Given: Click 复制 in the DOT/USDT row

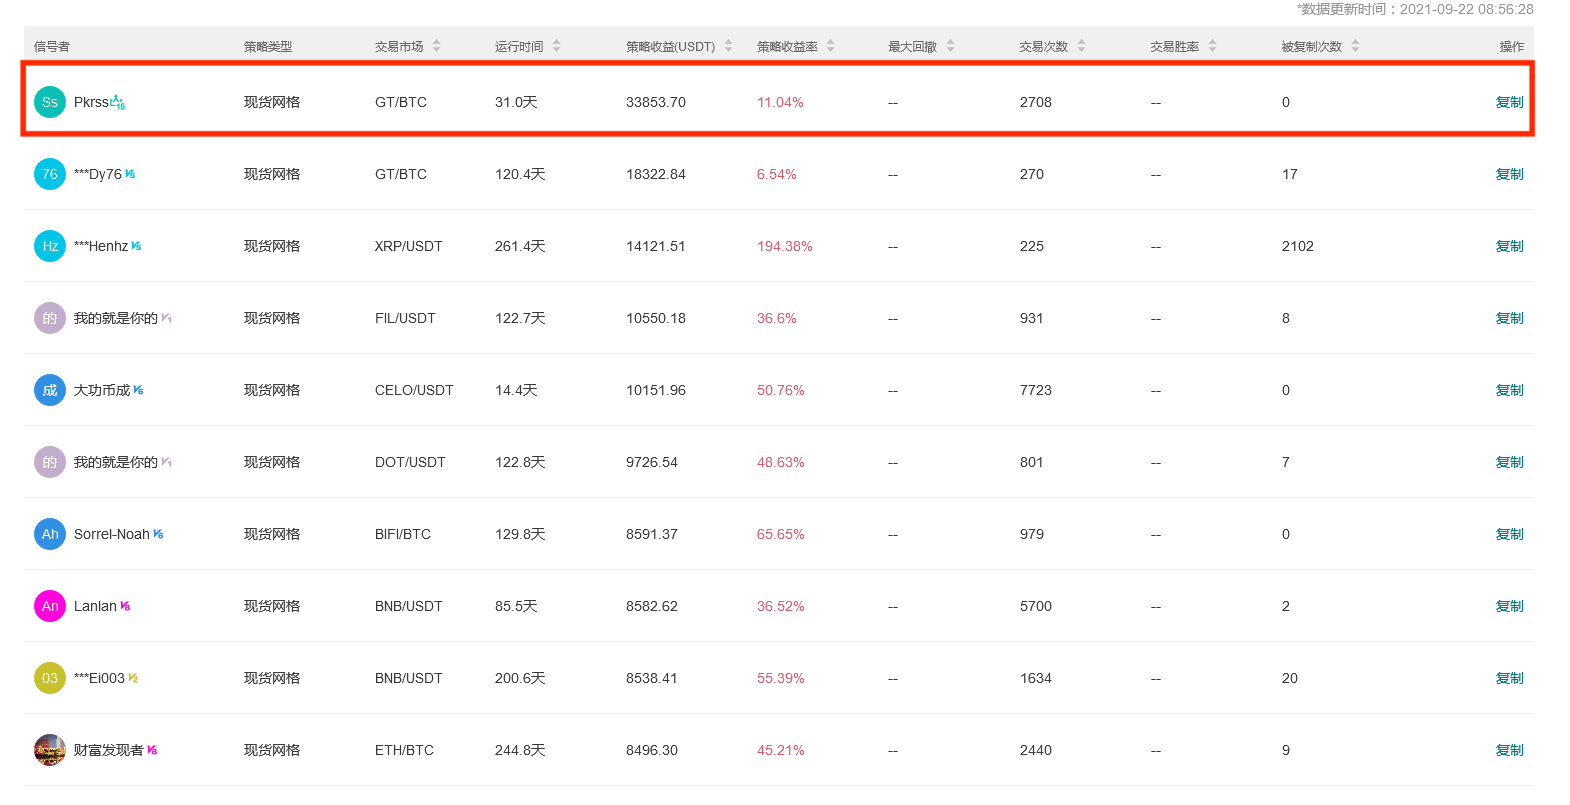Looking at the screenshot, I should point(1509,462).
